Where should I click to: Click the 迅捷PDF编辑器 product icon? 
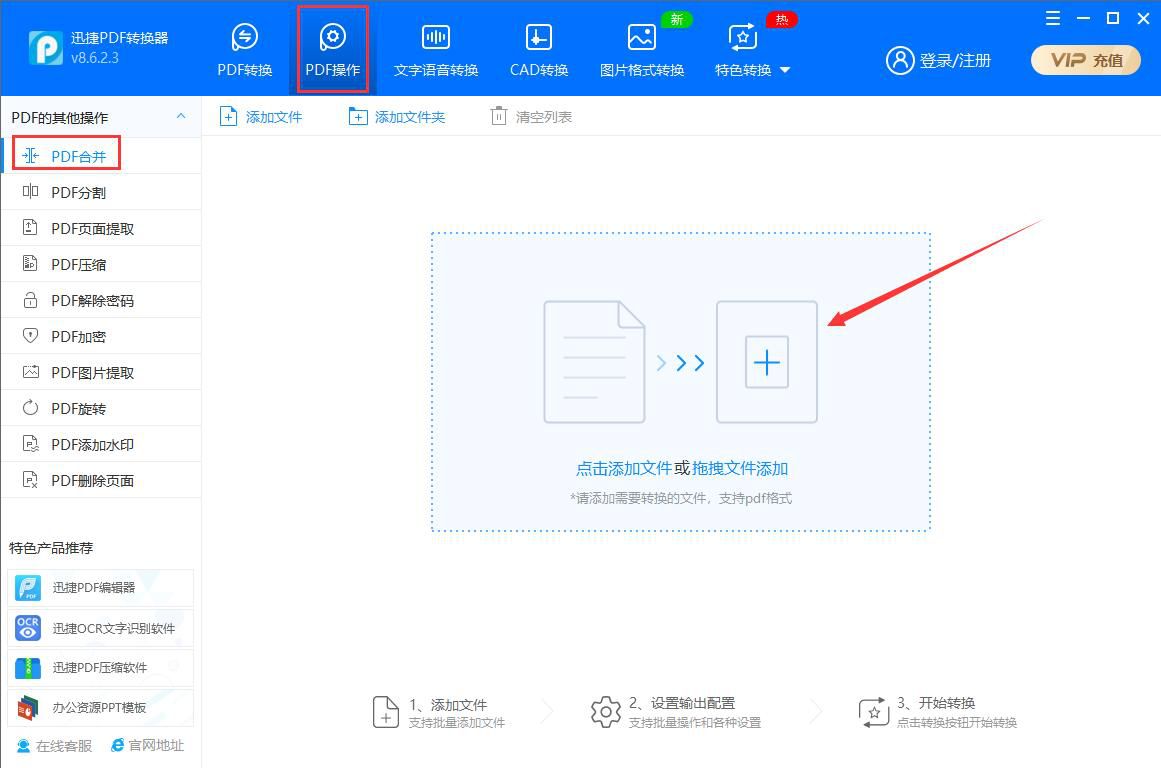point(28,588)
